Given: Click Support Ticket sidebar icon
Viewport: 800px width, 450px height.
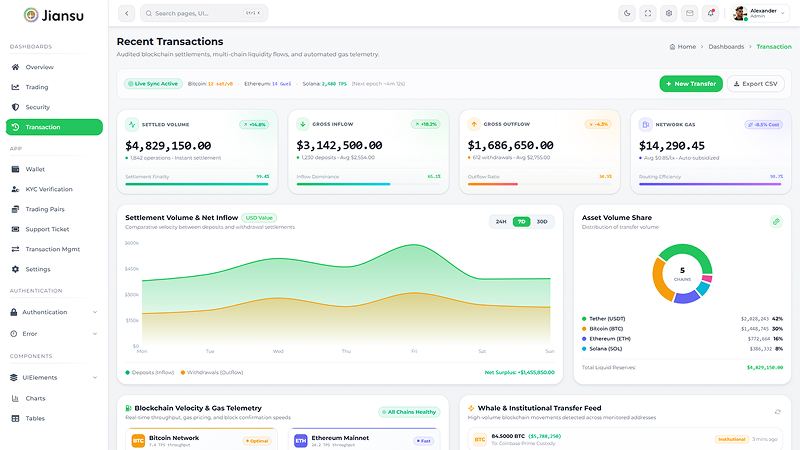Looking at the screenshot, I should tap(15, 229).
